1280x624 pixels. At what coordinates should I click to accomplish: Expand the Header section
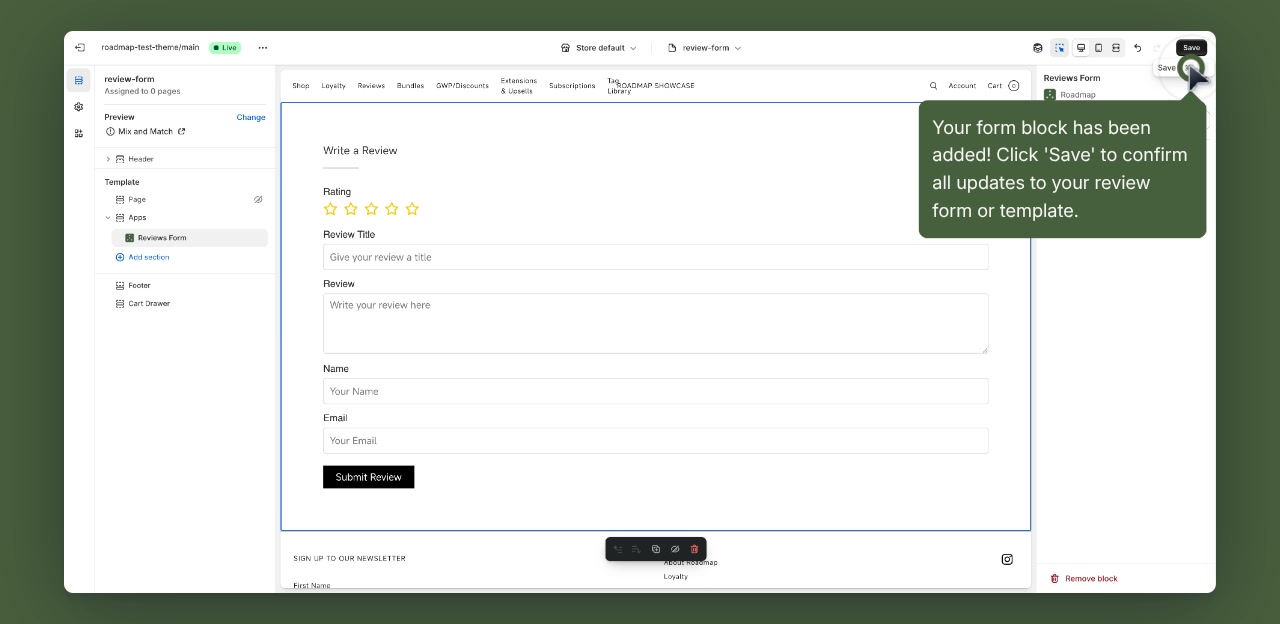coord(108,158)
